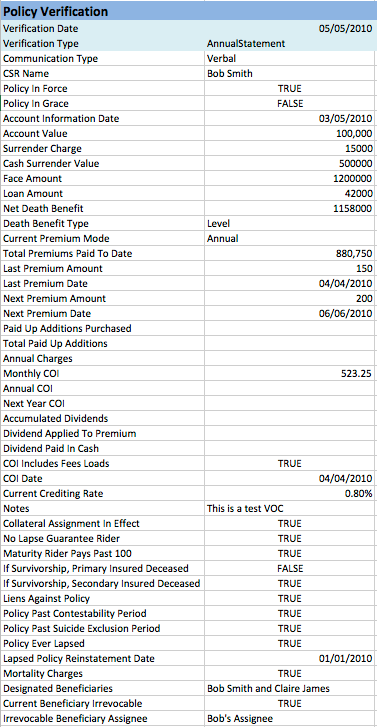The width and height of the screenshot is (377, 727).
Task: Click the Lapsed Policy Reinstatement Date 01/01/2010
Action: pos(290,658)
